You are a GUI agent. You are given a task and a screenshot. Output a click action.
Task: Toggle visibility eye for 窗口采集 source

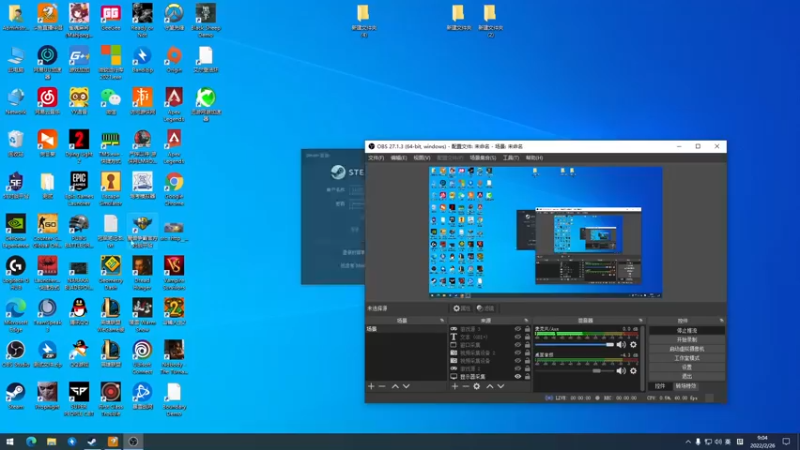point(518,345)
